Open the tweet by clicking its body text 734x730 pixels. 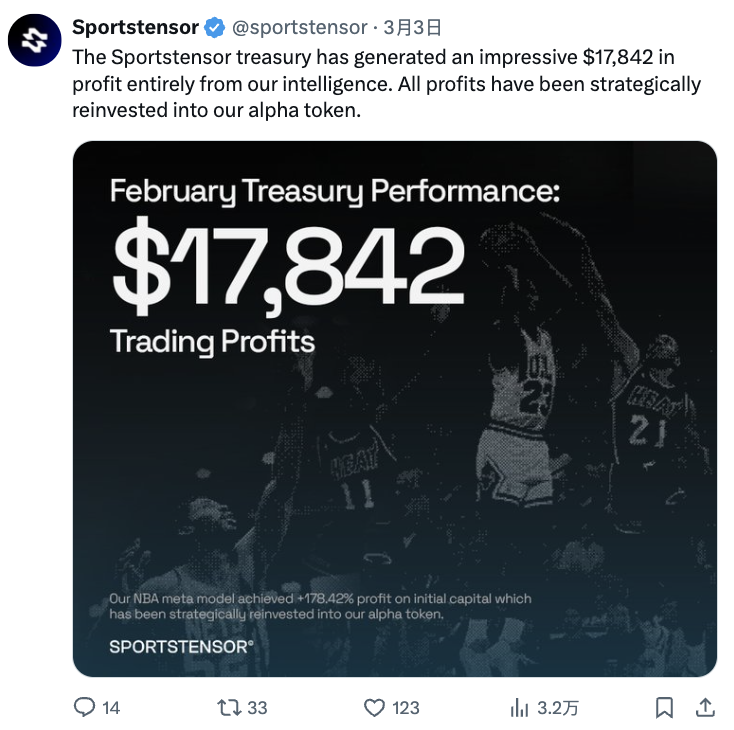[x=387, y=84]
